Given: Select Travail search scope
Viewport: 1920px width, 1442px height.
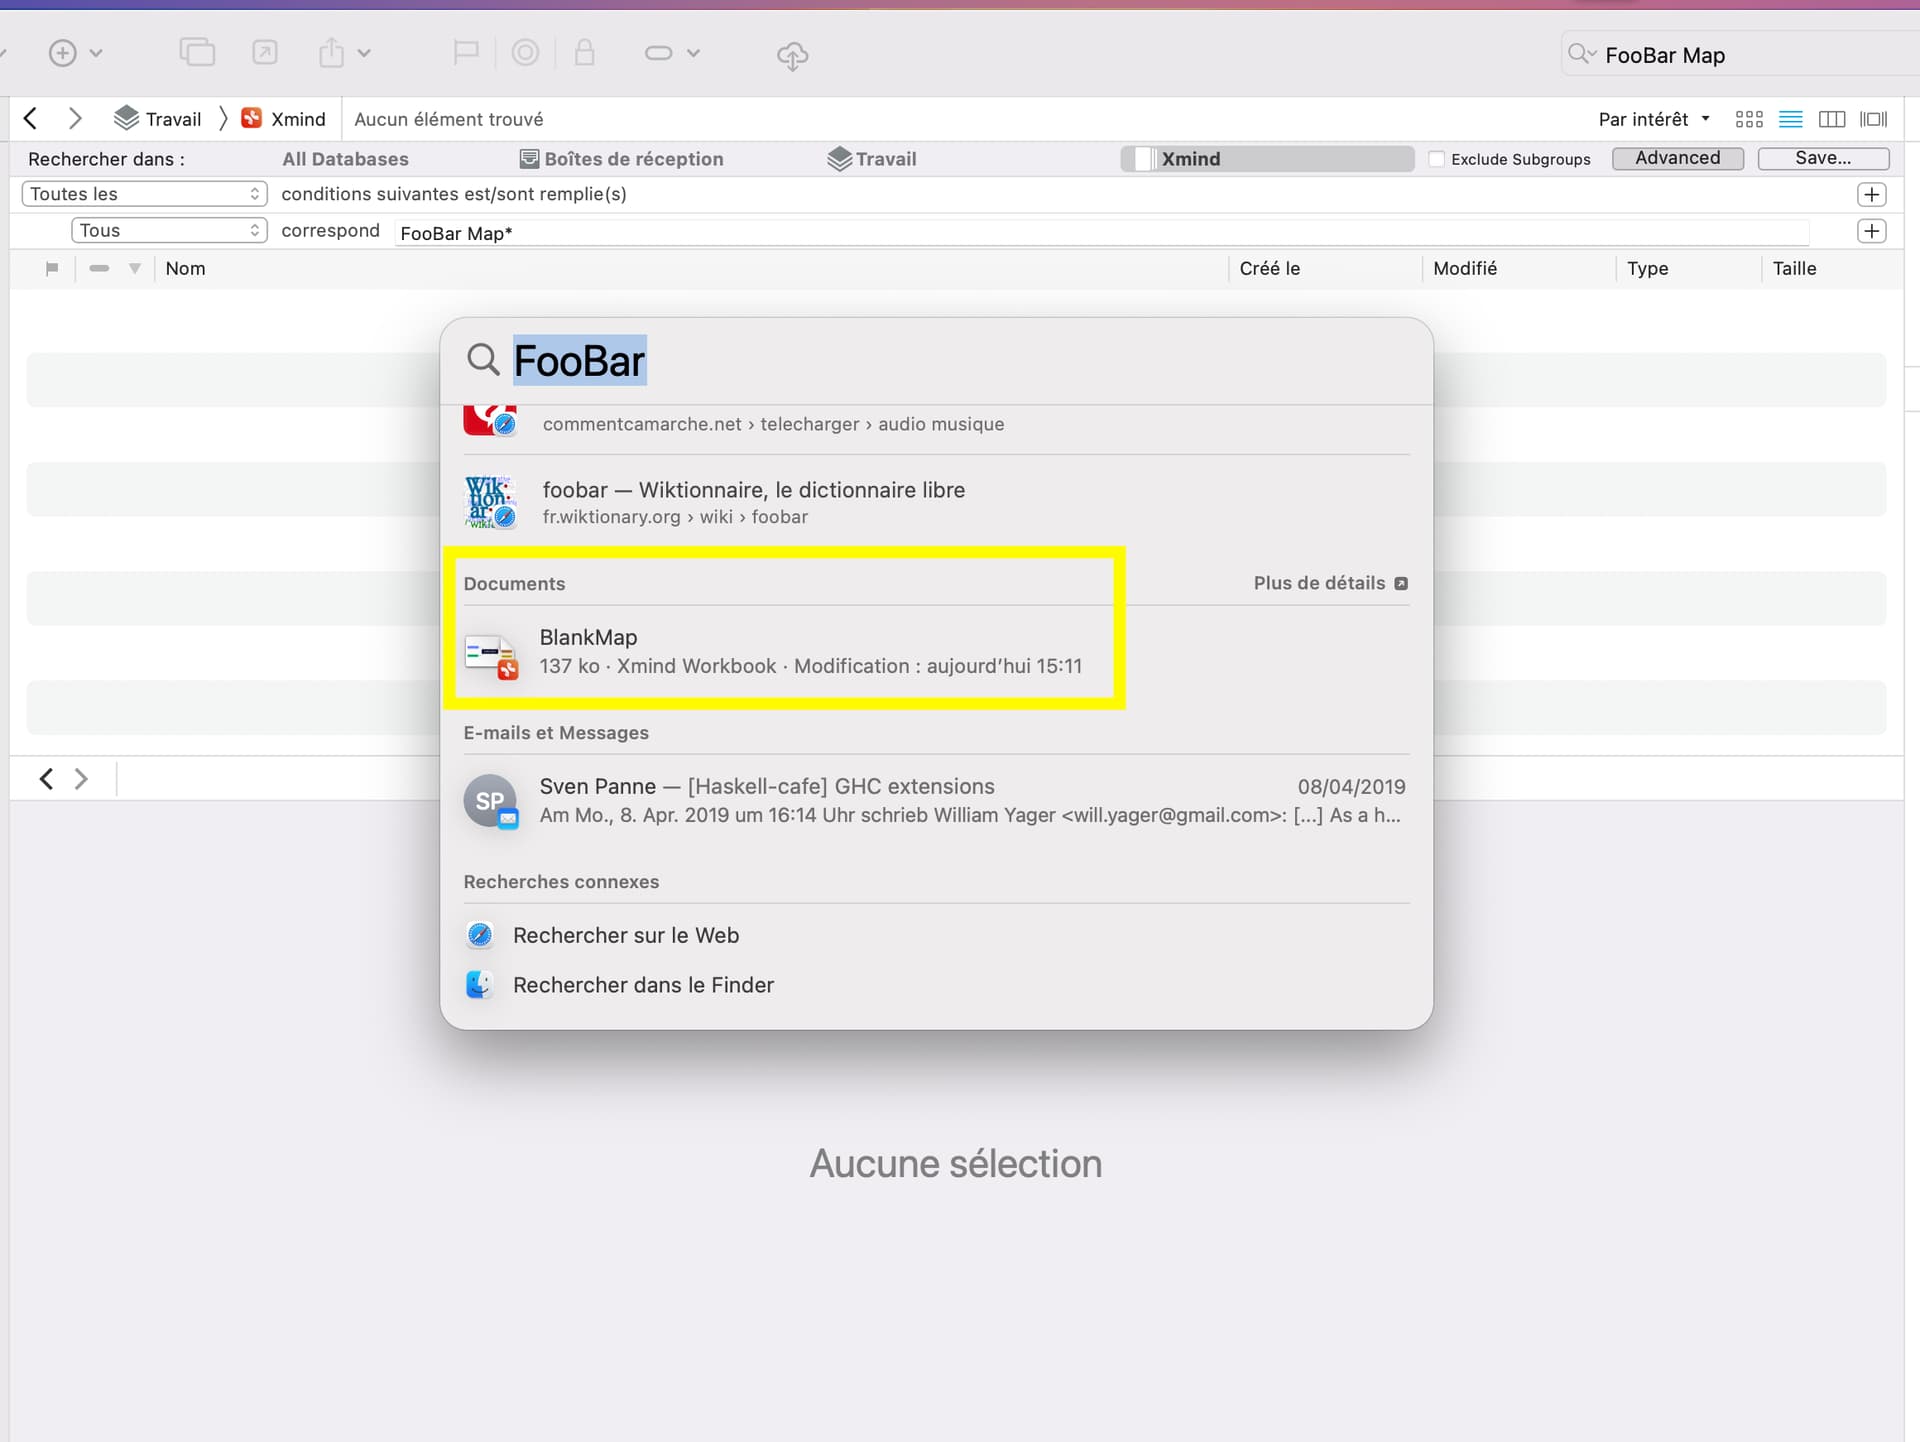Looking at the screenshot, I should [872, 159].
